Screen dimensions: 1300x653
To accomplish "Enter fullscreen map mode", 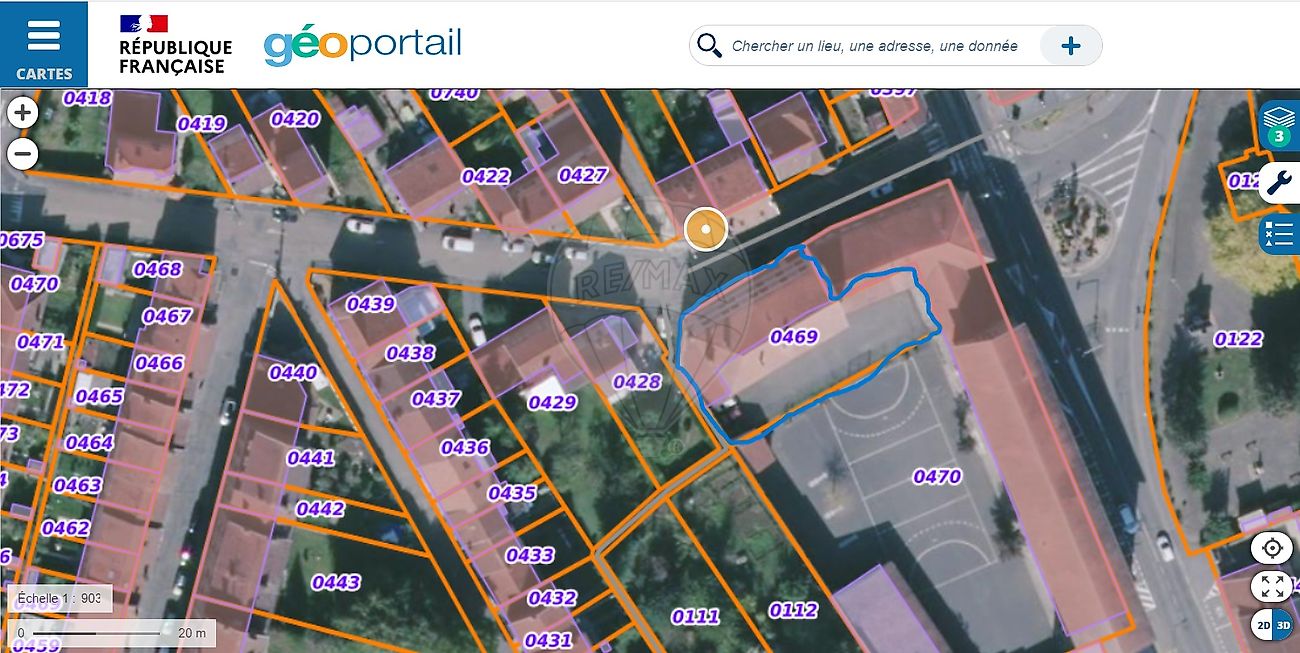I will (x=1272, y=586).
